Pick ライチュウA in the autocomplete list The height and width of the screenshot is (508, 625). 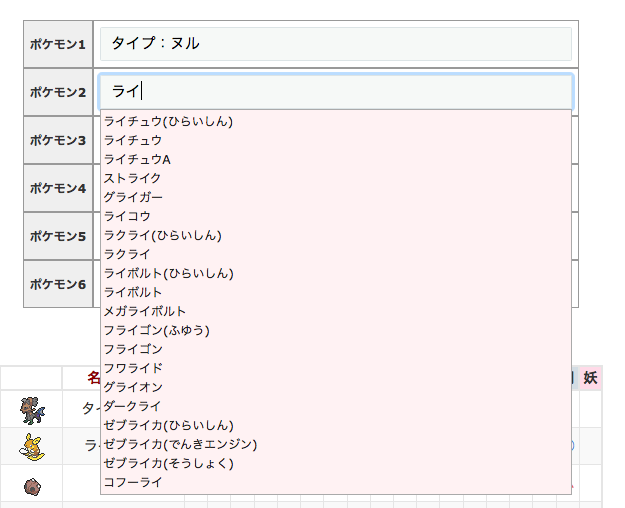[336, 159]
